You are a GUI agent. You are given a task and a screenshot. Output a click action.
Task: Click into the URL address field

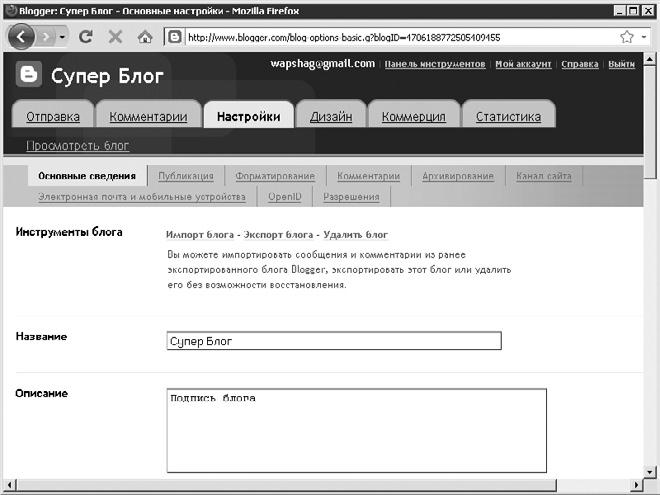pyautogui.click(x=402, y=37)
